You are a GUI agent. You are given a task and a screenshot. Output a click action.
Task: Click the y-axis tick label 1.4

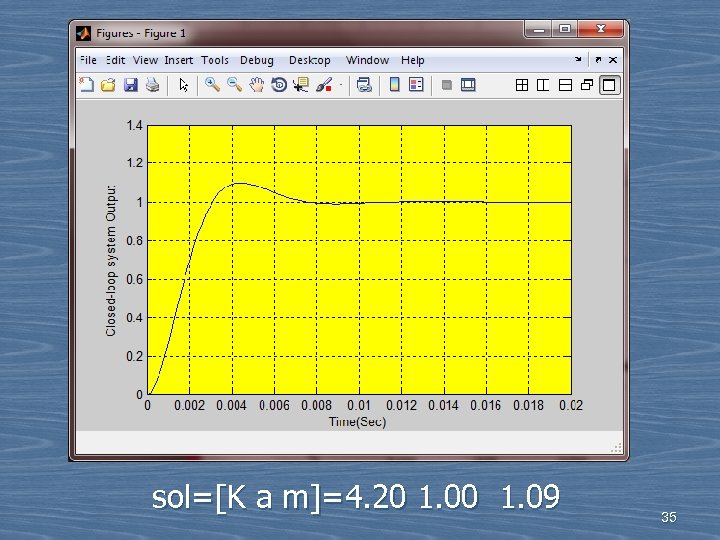135,125
